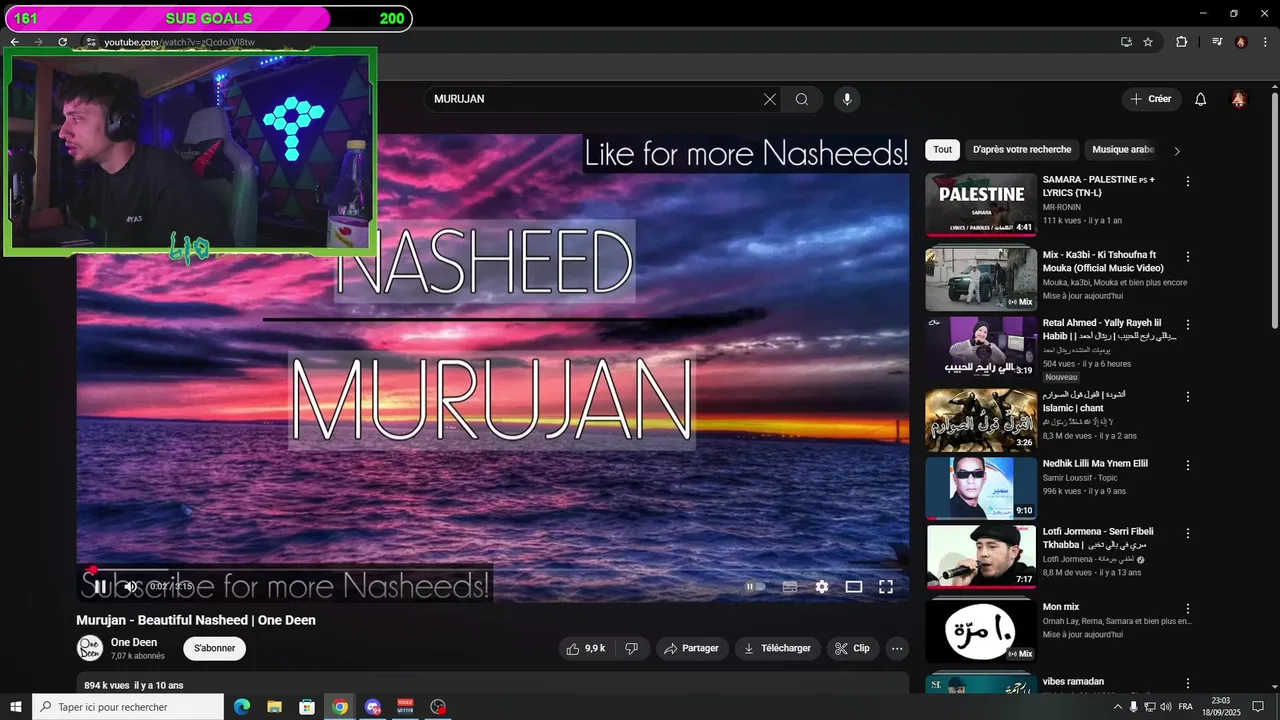Open the Chrome three-dot menu

point(1265,42)
